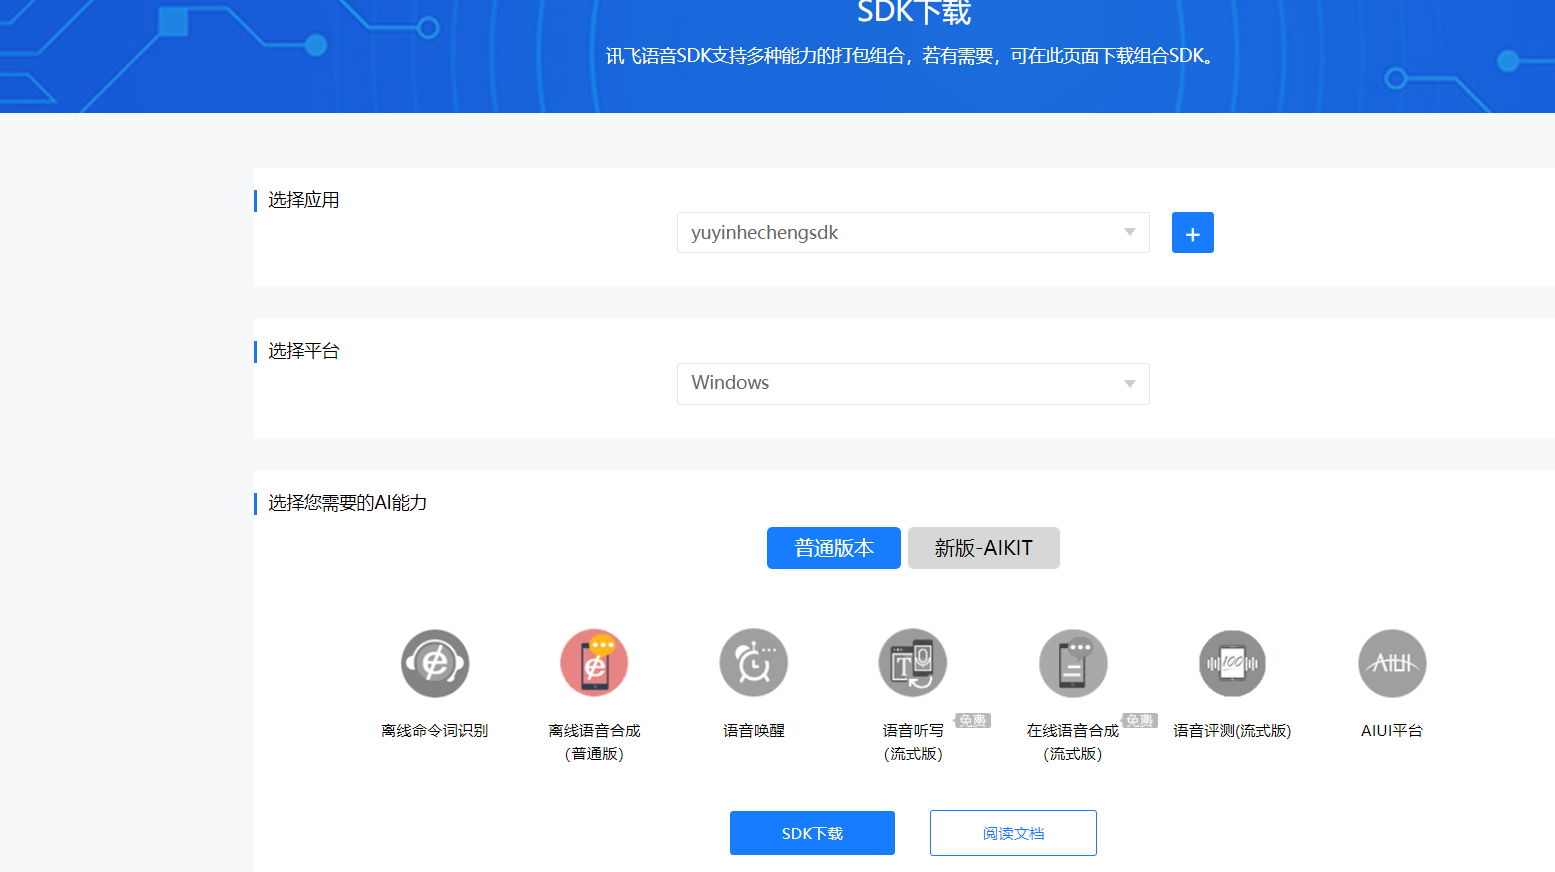
Task: Select the 普通版本 tab
Action: [833, 548]
